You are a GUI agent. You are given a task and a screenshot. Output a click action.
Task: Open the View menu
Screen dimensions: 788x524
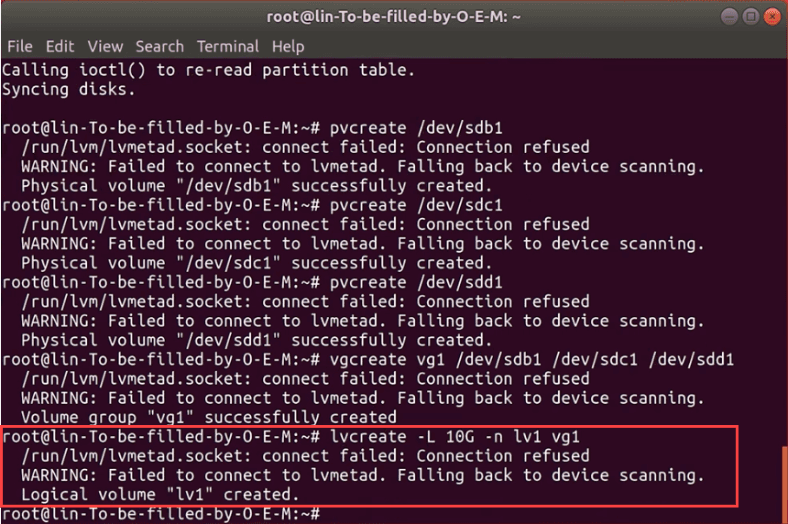coord(105,46)
